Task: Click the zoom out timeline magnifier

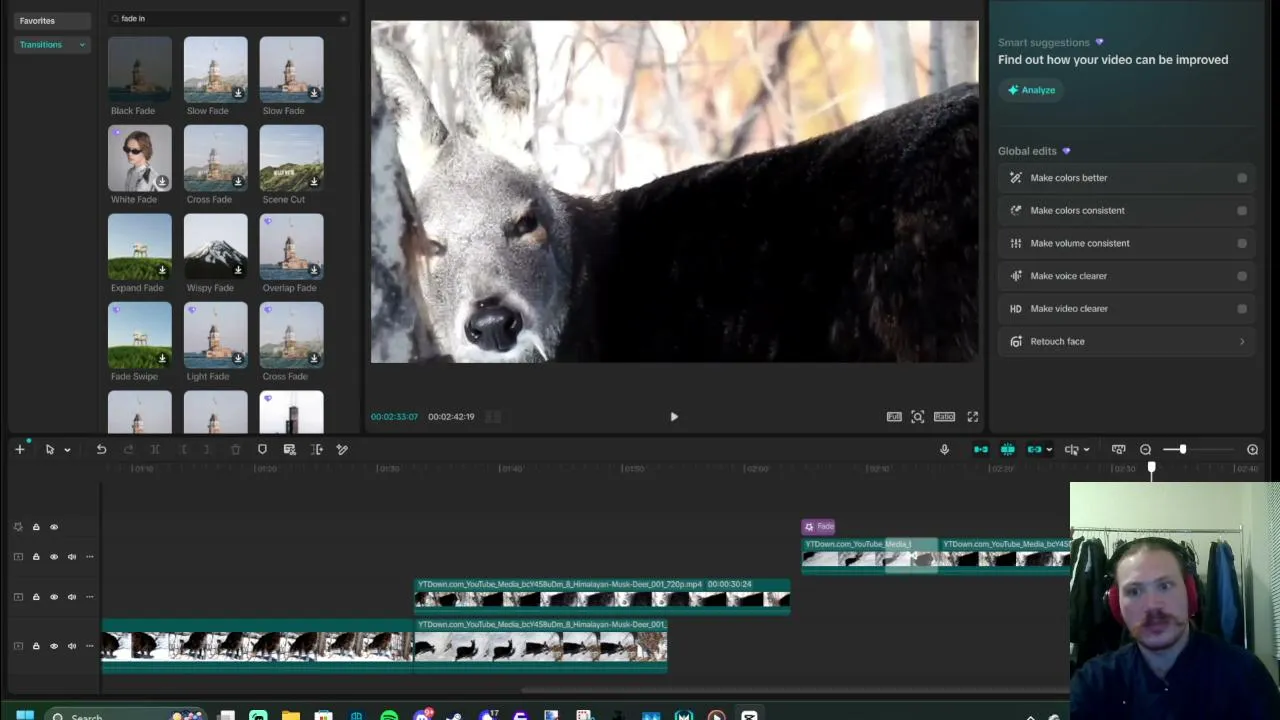Action: click(1146, 449)
